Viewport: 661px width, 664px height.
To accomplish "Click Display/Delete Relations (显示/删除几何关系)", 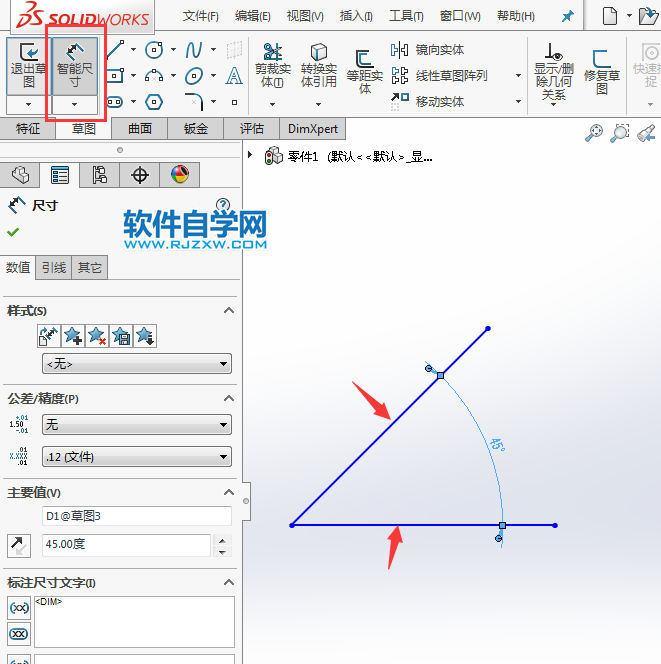I will tap(553, 72).
